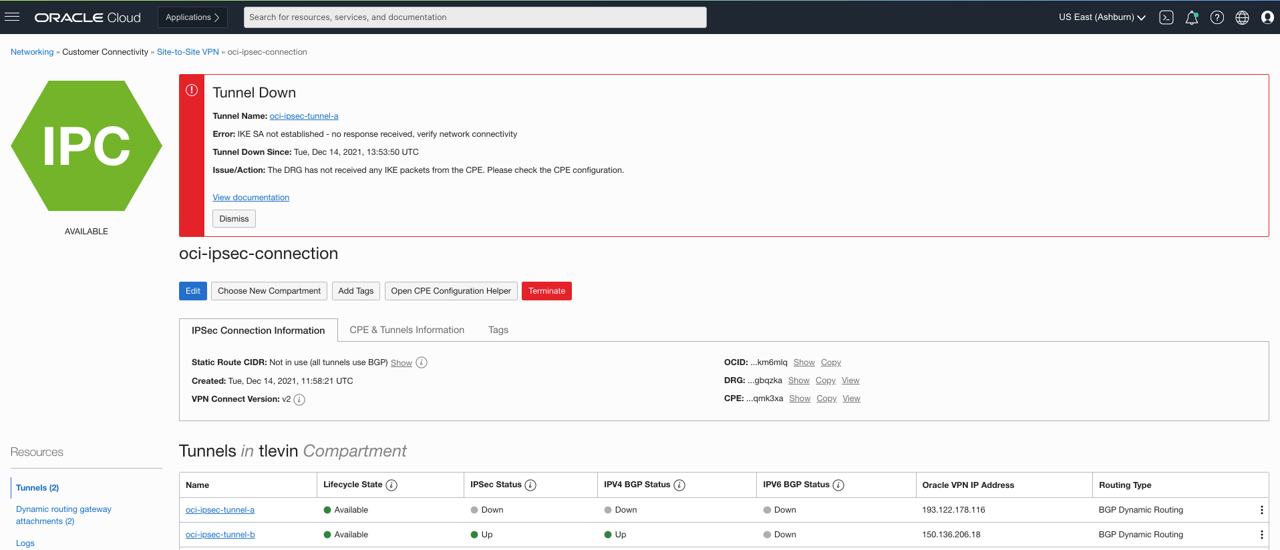Image resolution: width=1280 pixels, height=550 pixels.
Task: Open Dynamic routing gateway attachments (2)
Action: [x=64, y=515]
